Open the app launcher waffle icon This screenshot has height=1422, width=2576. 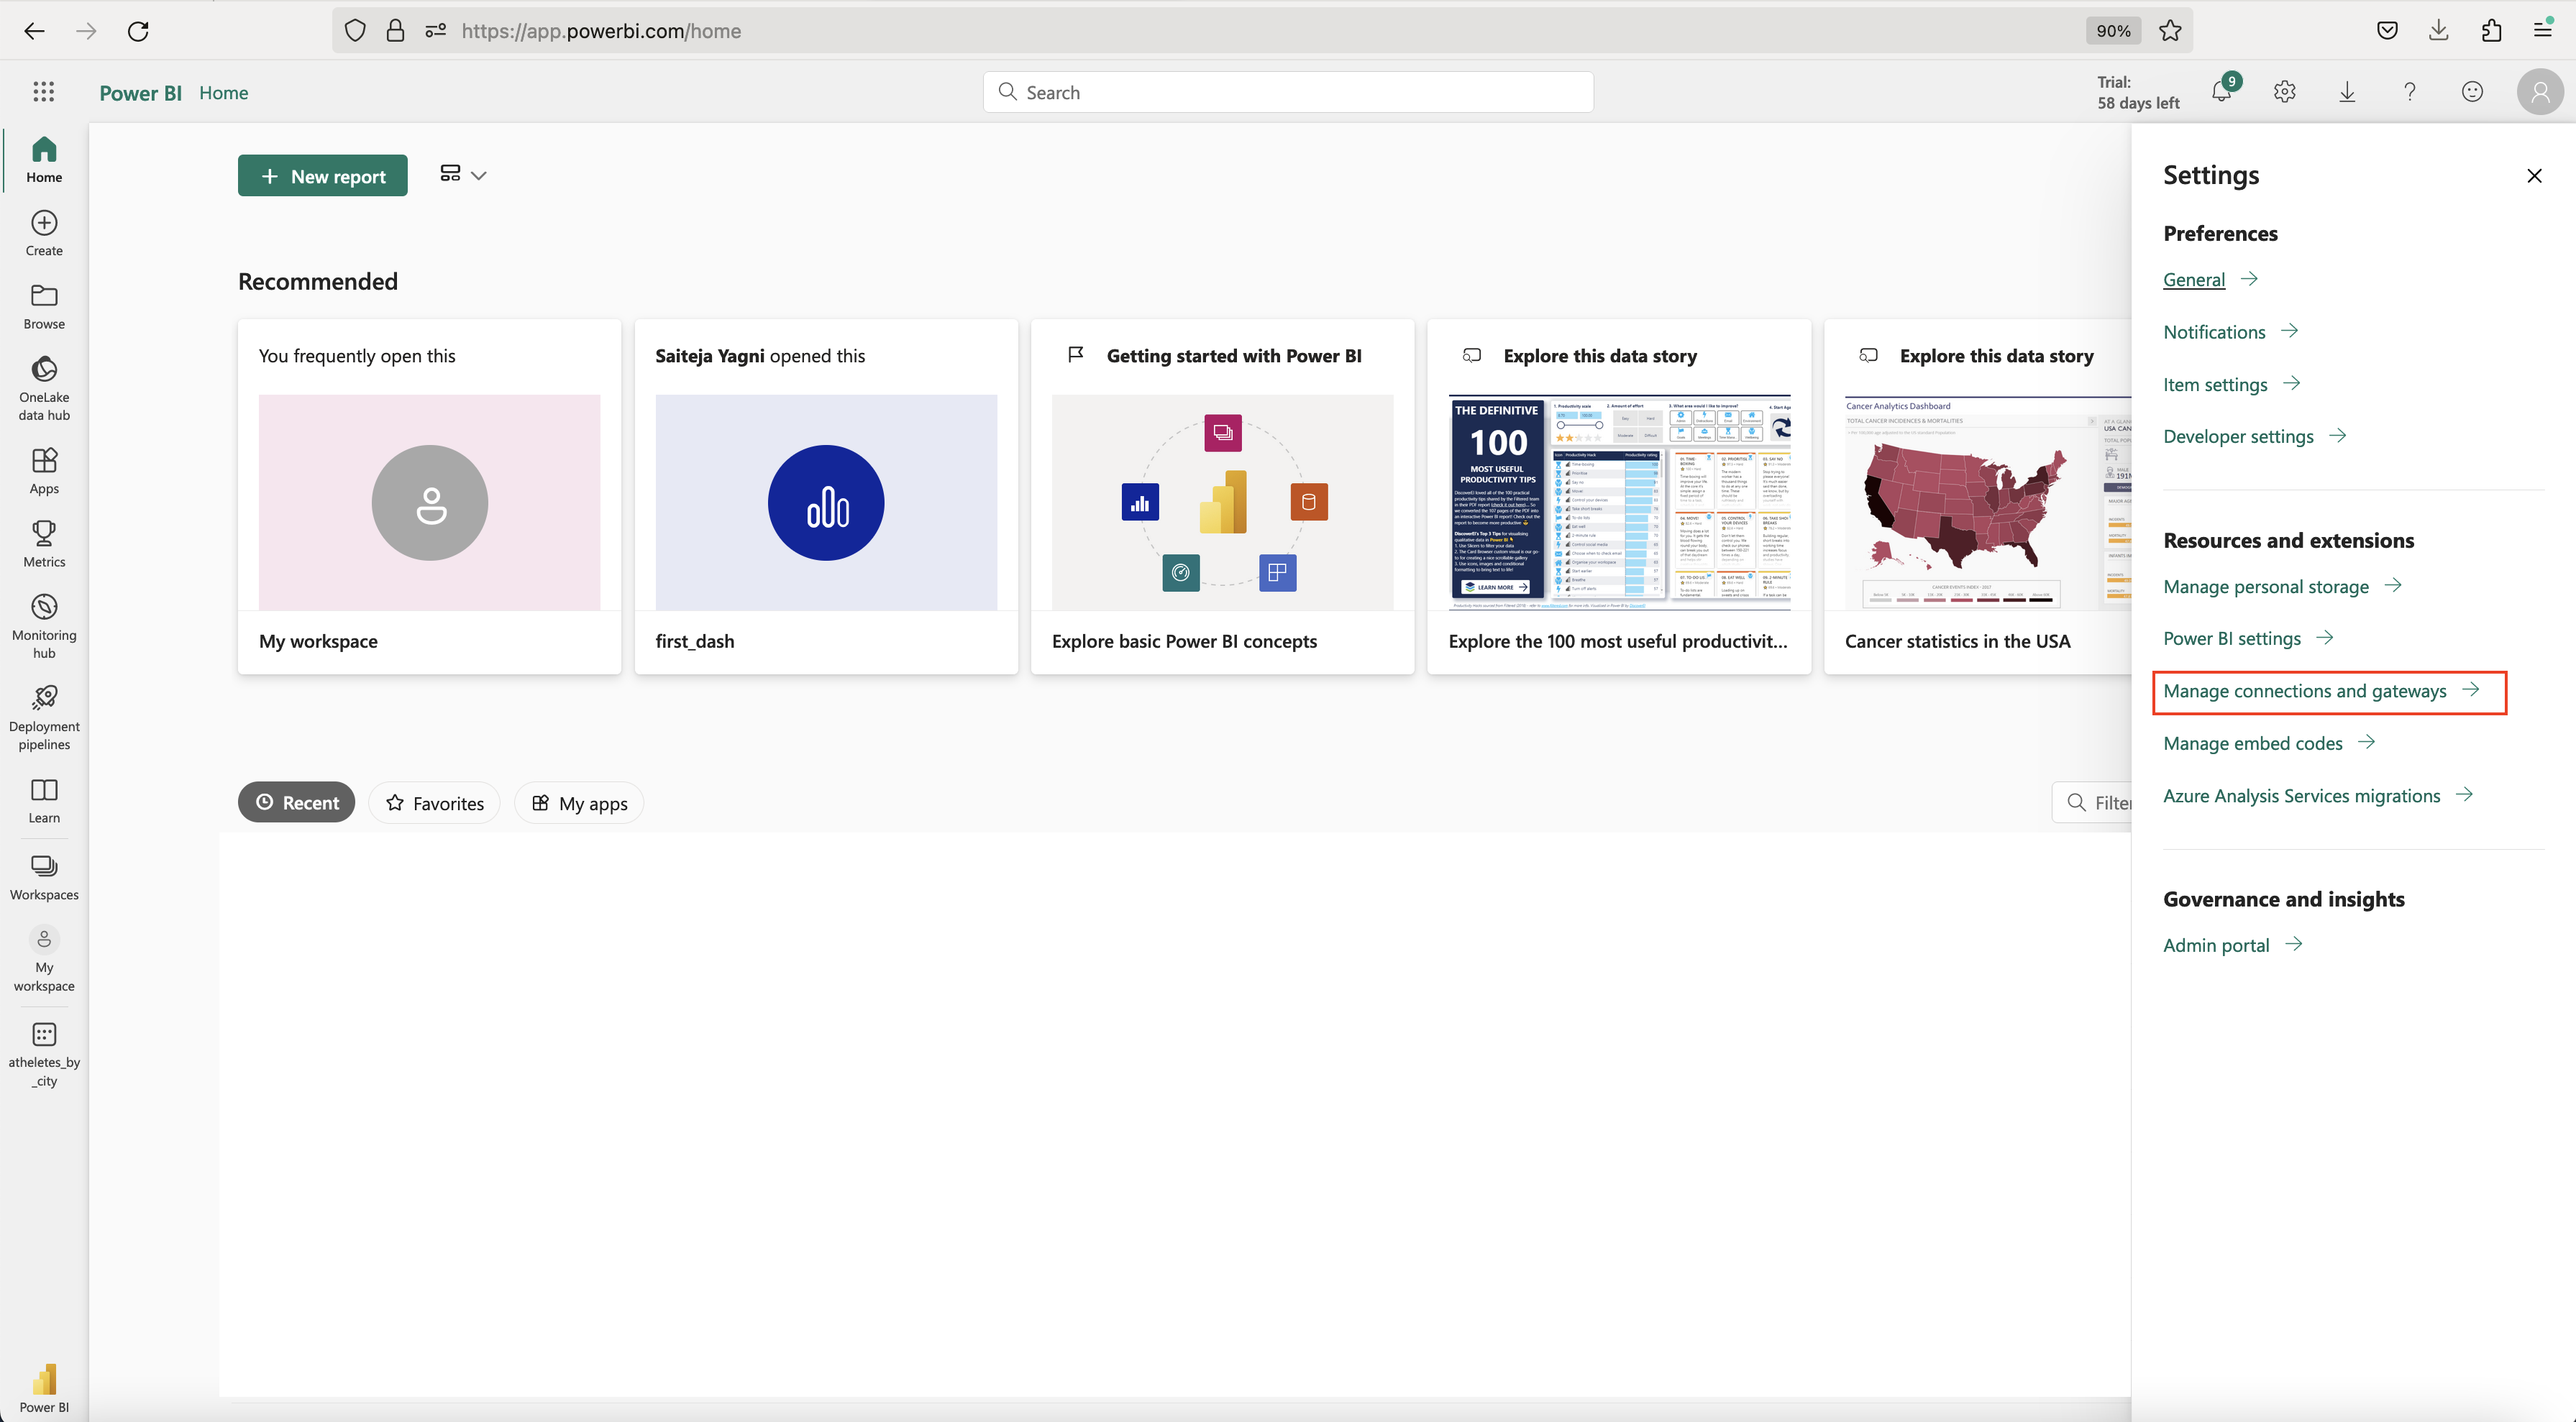43,92
